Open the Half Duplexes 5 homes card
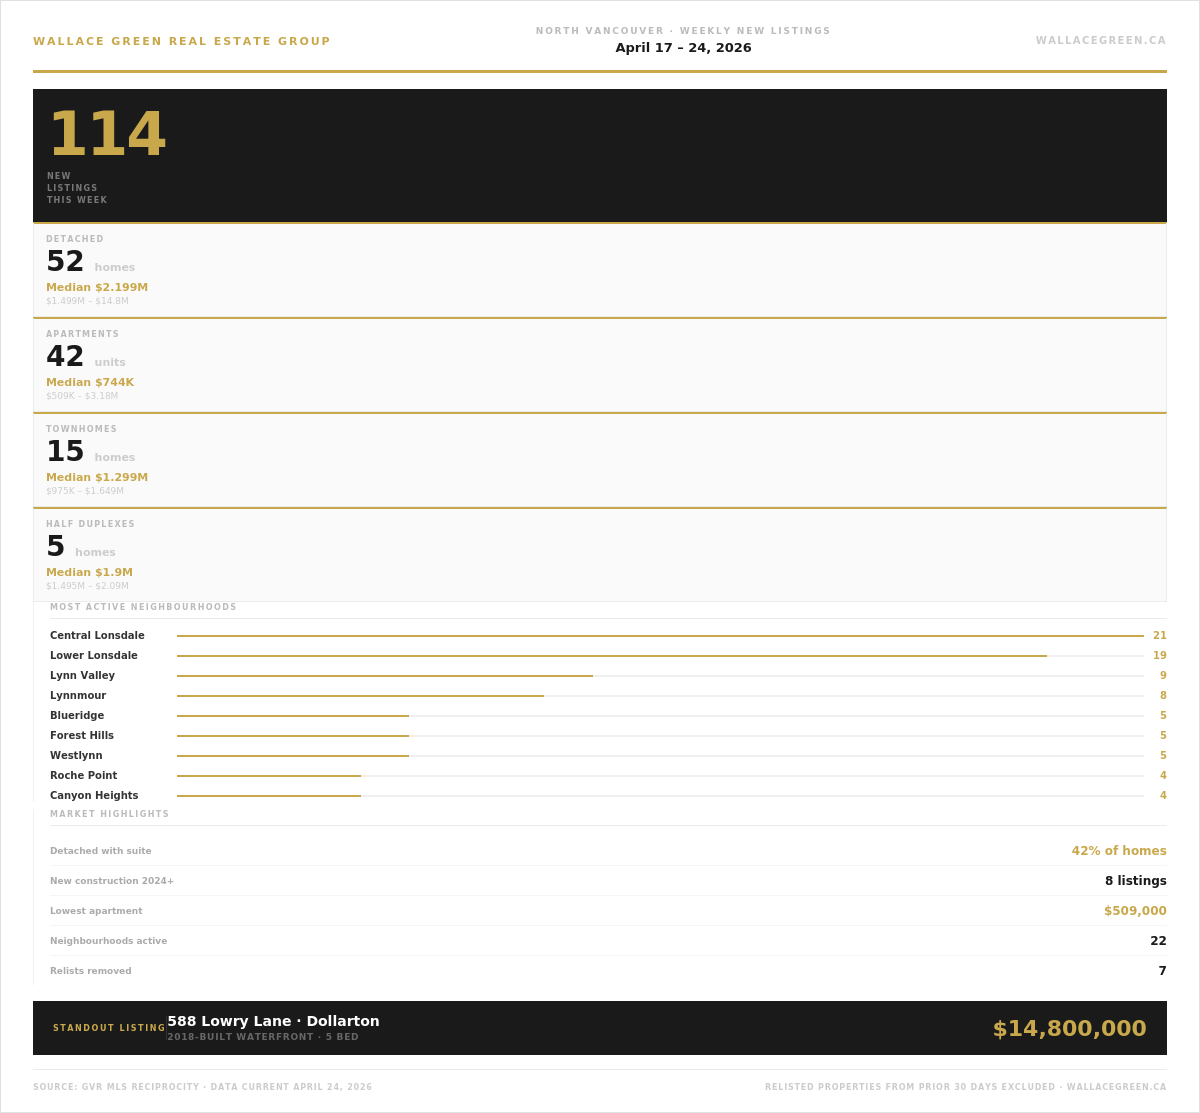This screenshot has height=1113, width=1200. click(x=599, y=555)
